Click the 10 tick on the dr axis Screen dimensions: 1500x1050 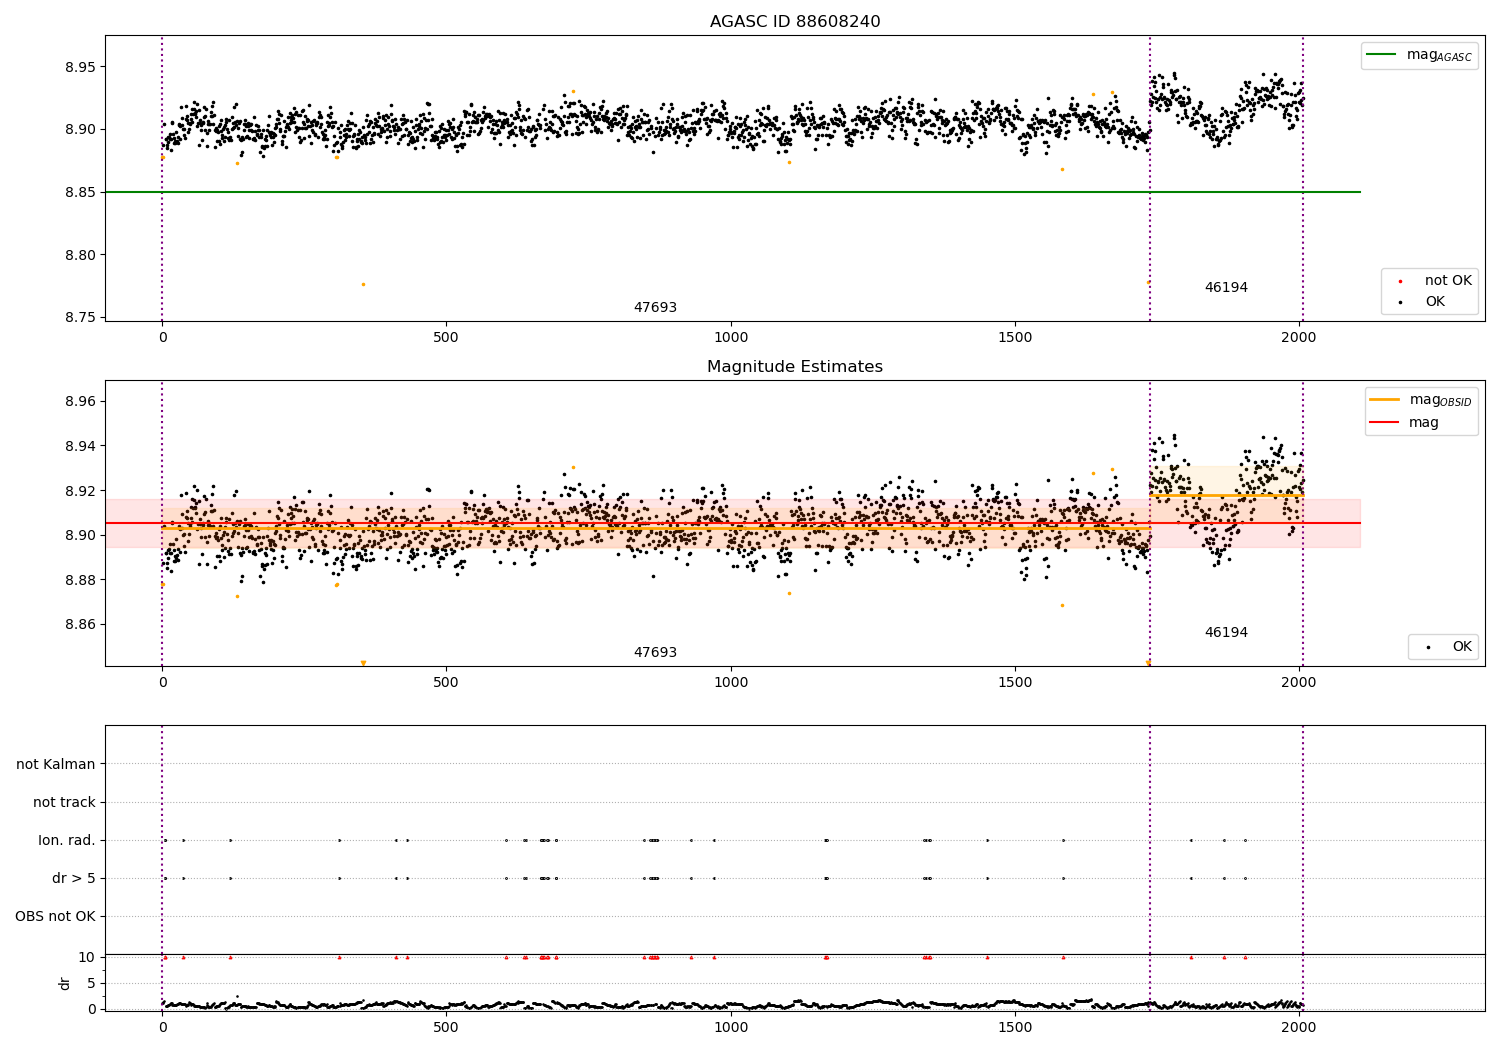point(87,957)
